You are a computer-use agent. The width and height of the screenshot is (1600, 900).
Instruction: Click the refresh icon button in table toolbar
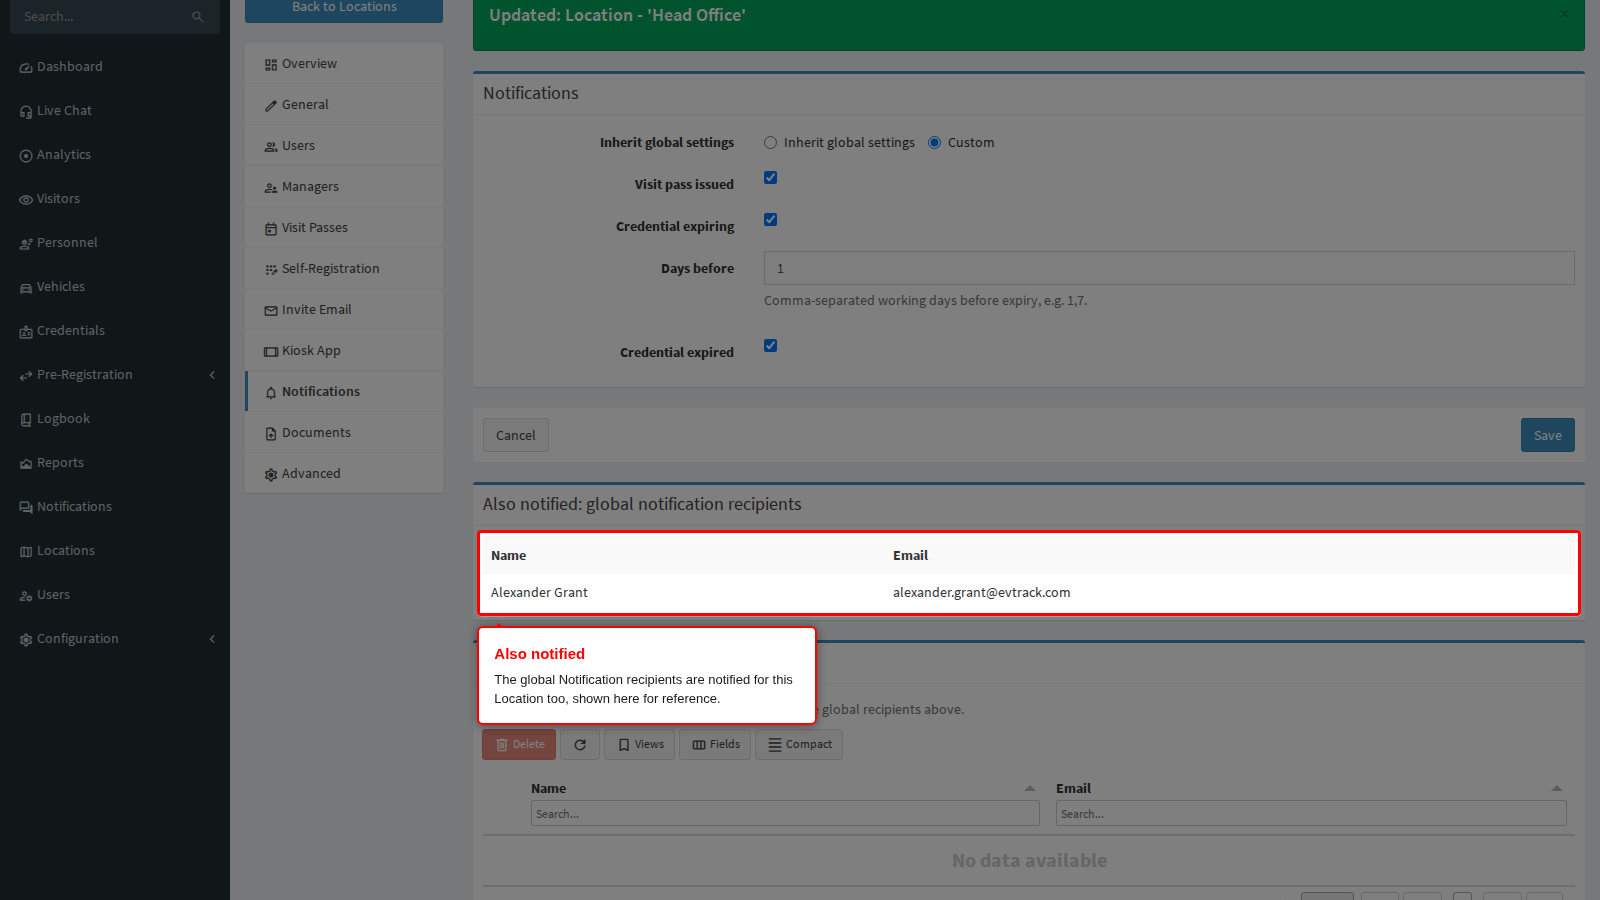tap(580, 745)
